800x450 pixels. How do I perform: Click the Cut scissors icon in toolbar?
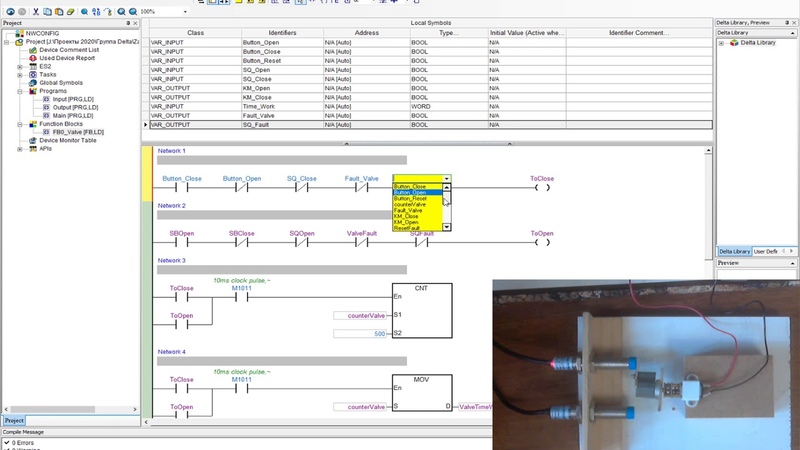(x=36, y=11)
